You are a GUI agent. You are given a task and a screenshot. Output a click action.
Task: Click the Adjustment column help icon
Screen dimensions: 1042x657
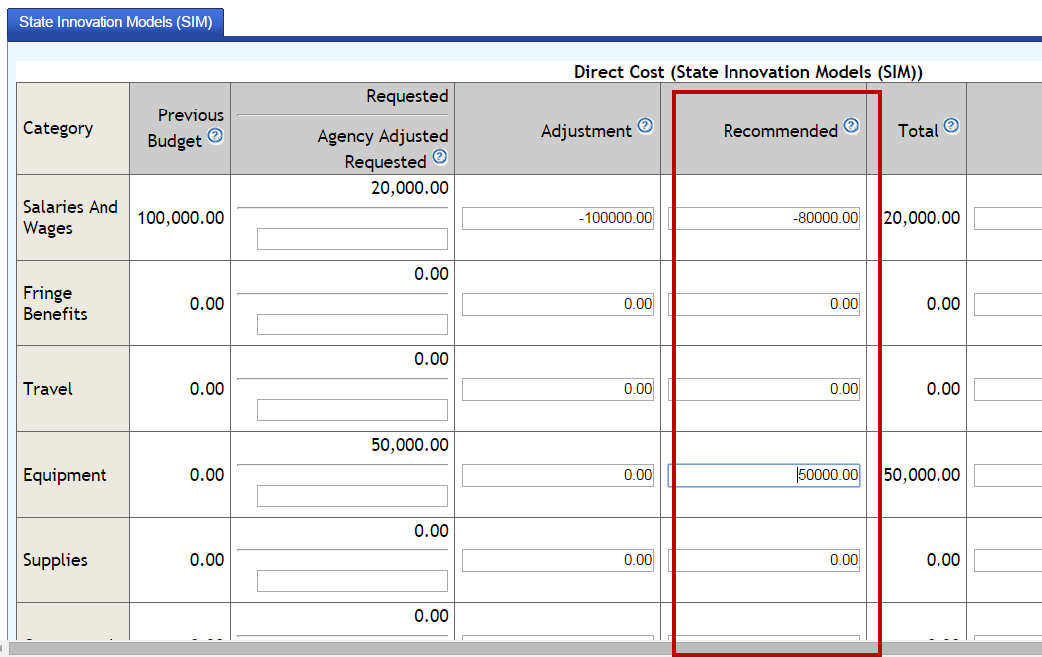coord(645,126)
